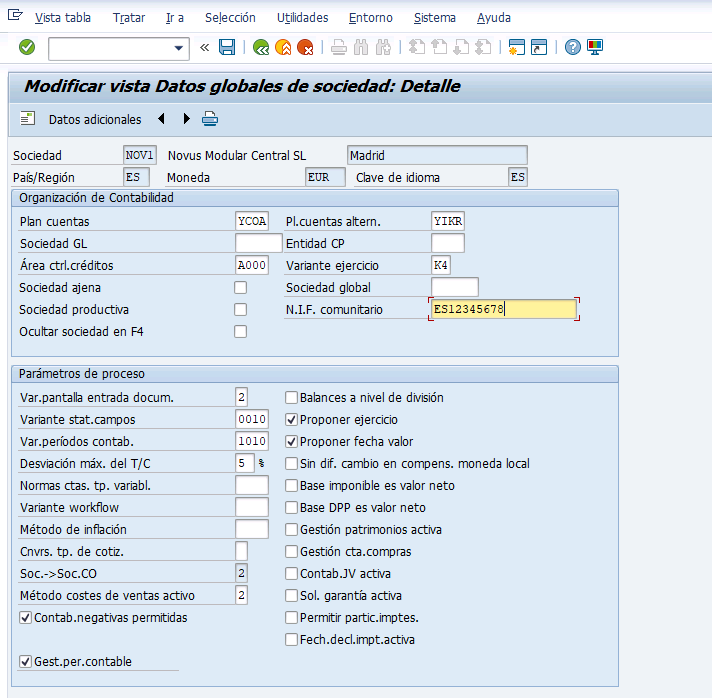Click the Find Next binoculars icon
The image size is (712, 698).
pyautogui.click(x=383, y=47)
